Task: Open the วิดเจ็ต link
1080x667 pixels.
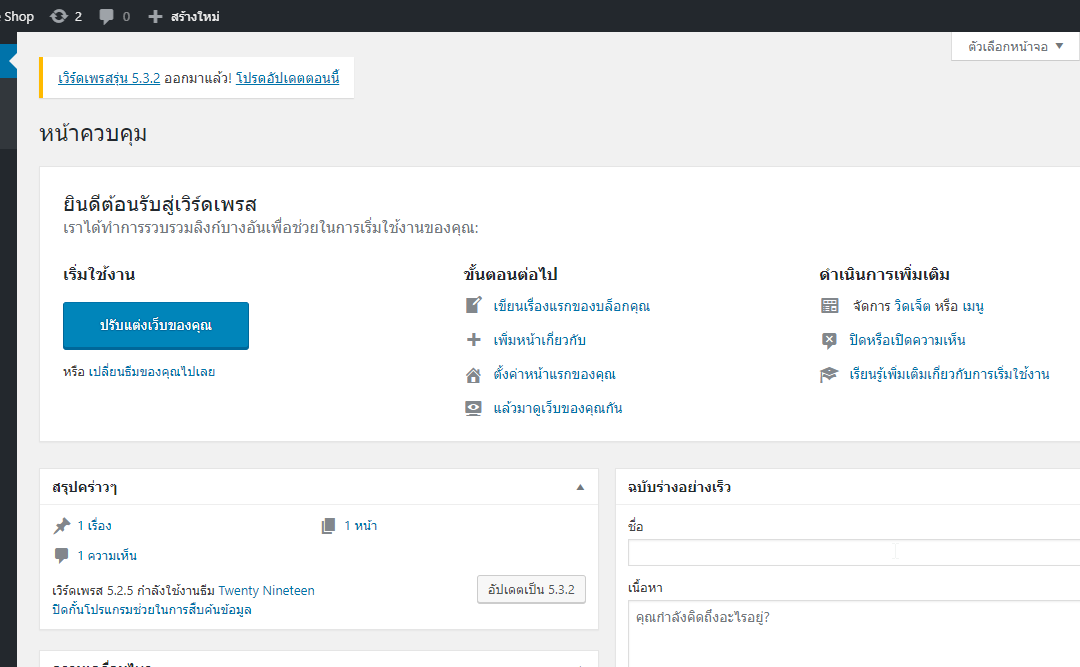Action: [x=912, y=306]
